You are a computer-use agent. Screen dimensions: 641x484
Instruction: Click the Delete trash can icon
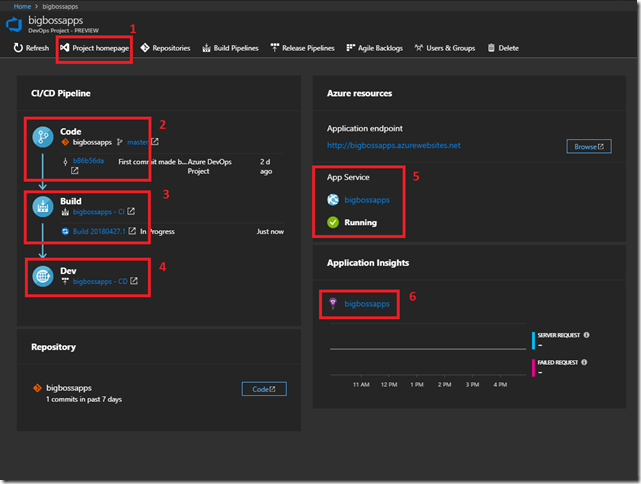pyautogui.click(x=491, y=48)
